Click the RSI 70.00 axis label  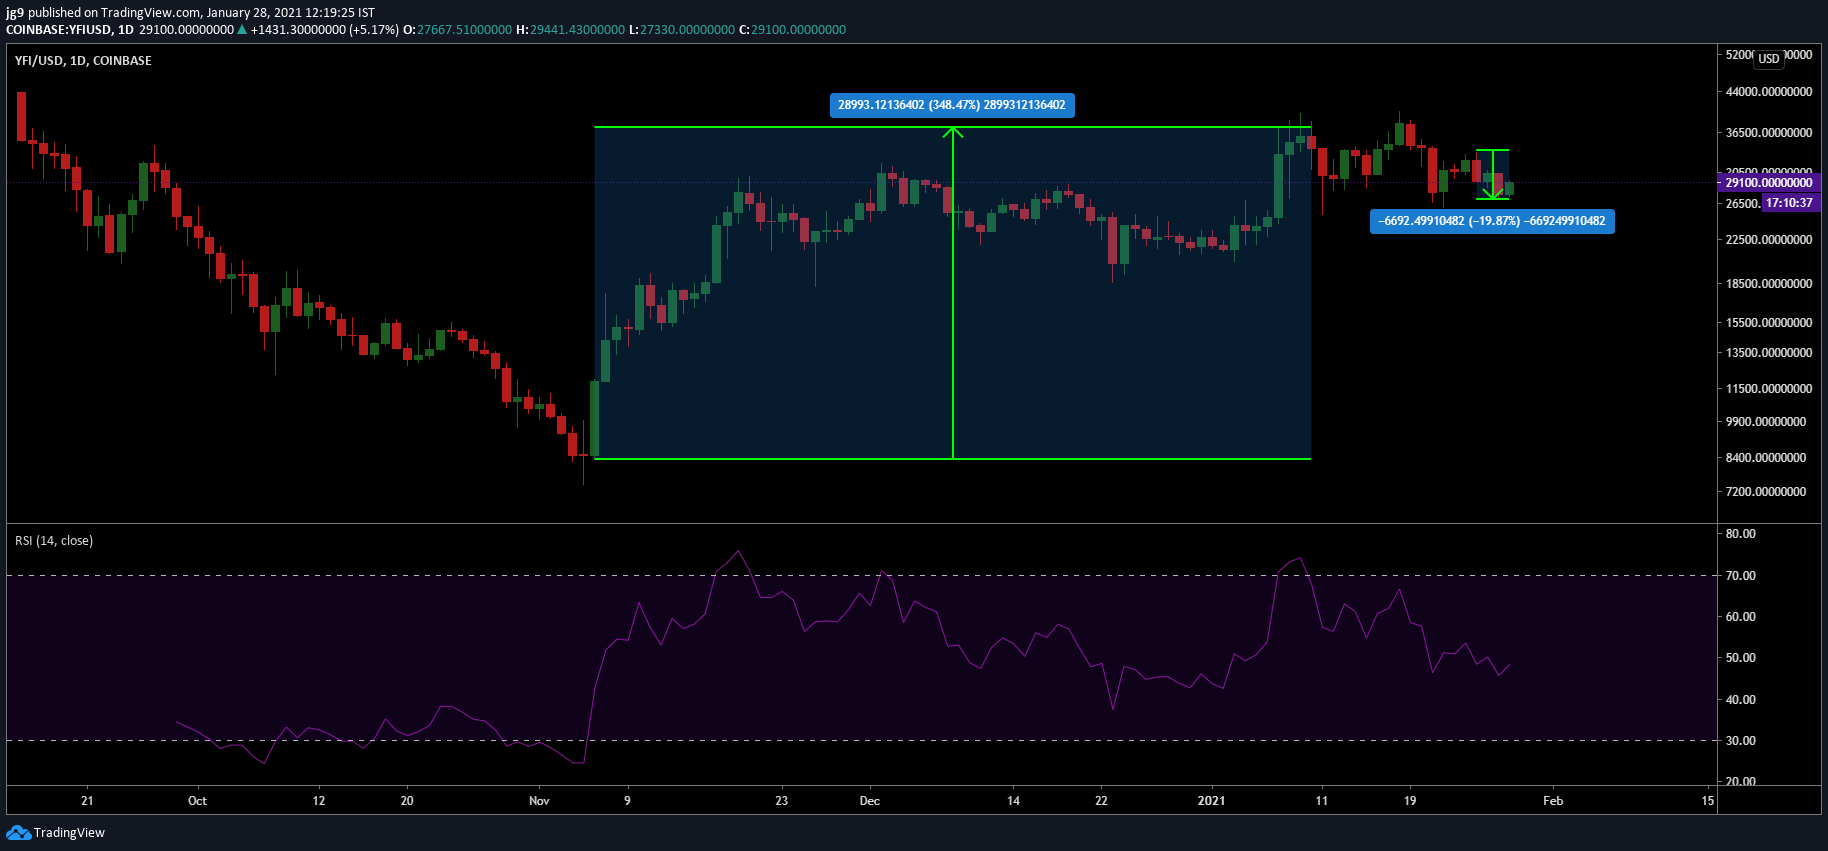(1741, 576)
